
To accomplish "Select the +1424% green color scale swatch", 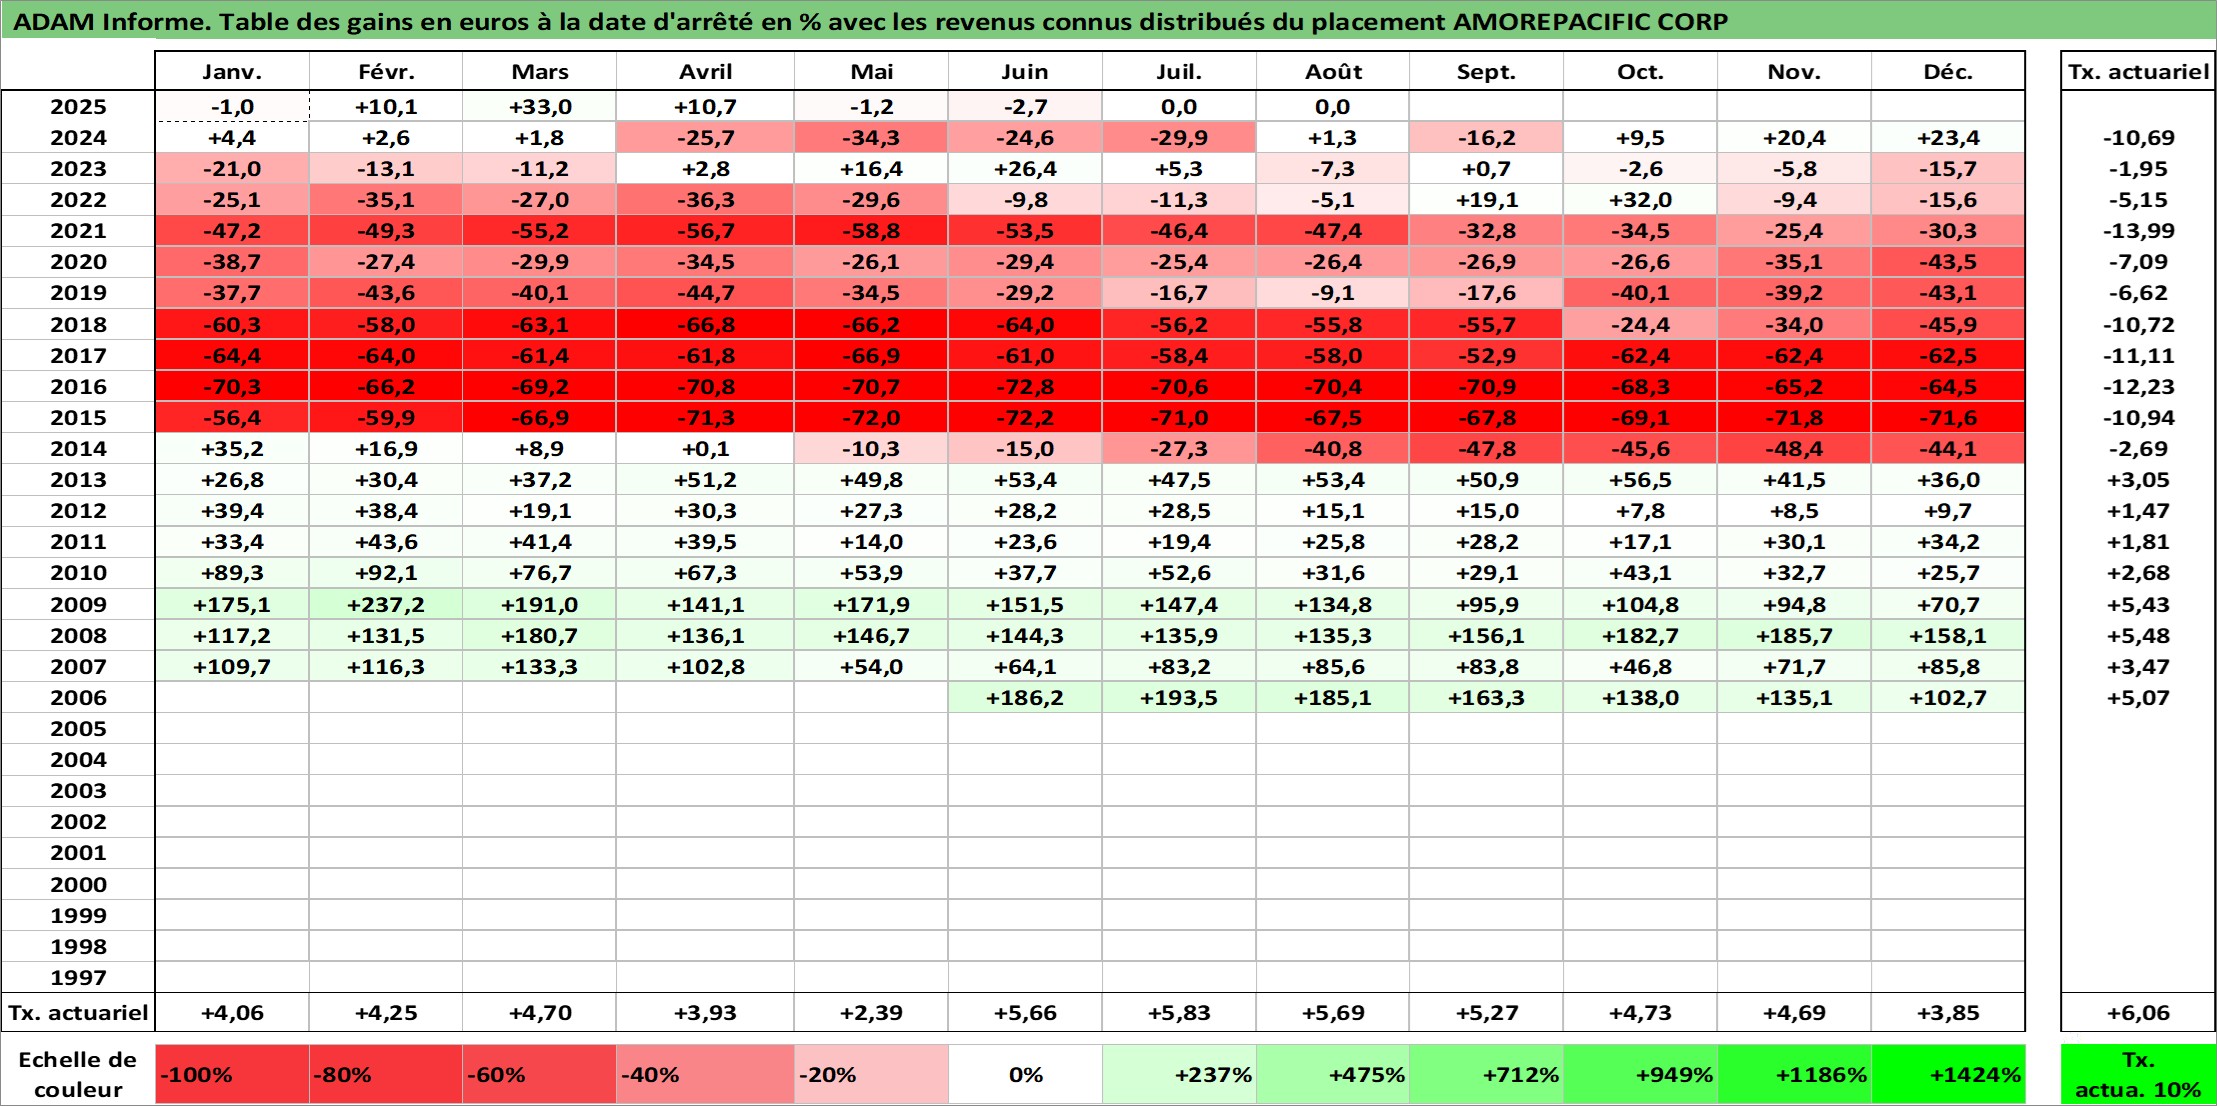I will coord(1948,1075).
